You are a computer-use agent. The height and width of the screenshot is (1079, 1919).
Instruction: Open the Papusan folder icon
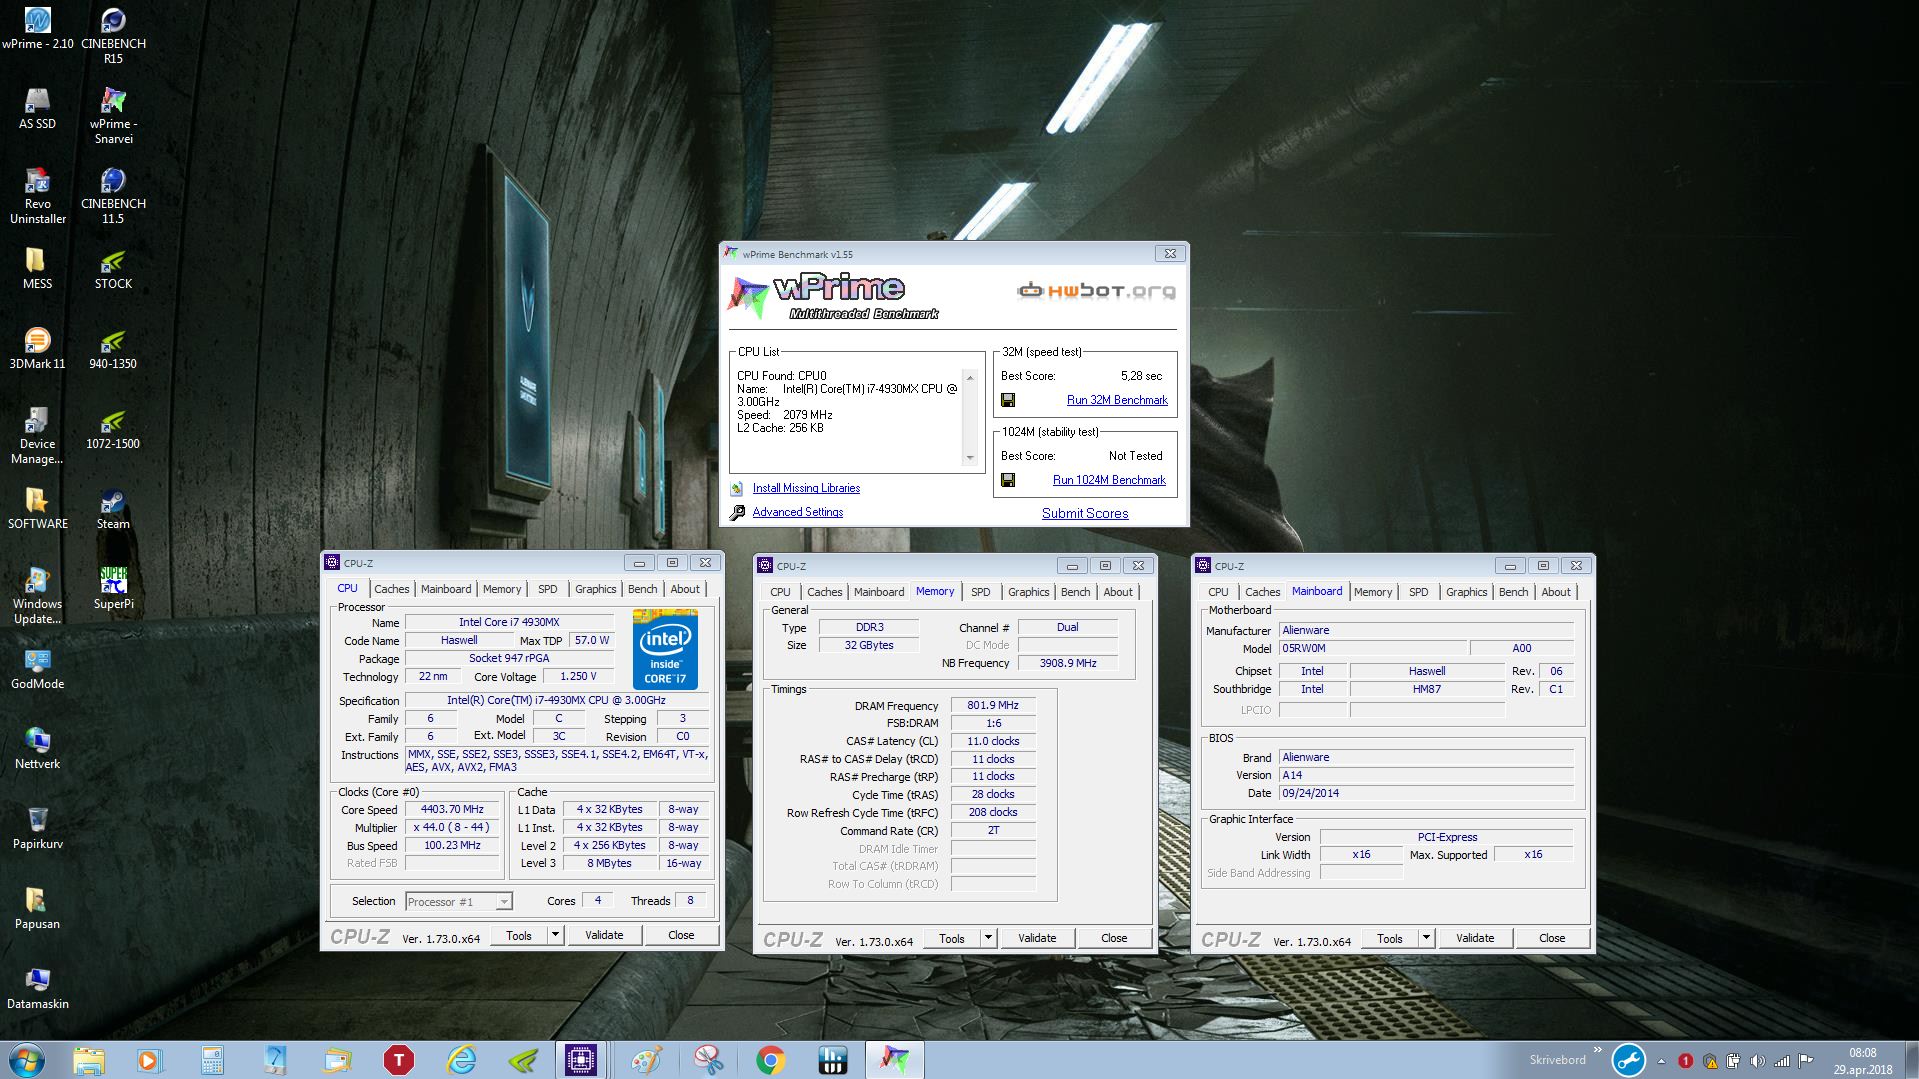pyautogui.click(x=38, y=908)
